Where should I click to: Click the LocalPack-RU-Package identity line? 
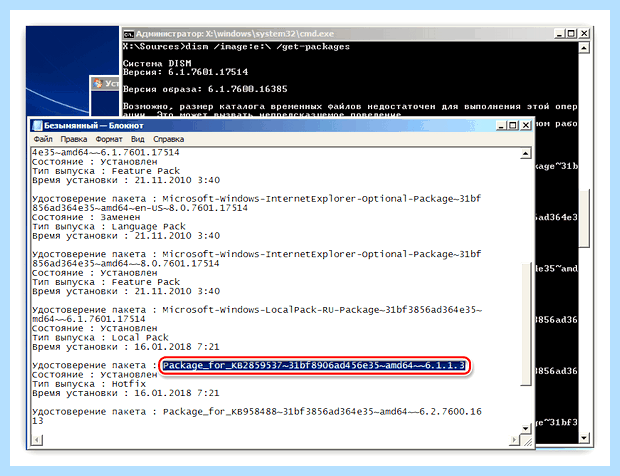[257, 310]
